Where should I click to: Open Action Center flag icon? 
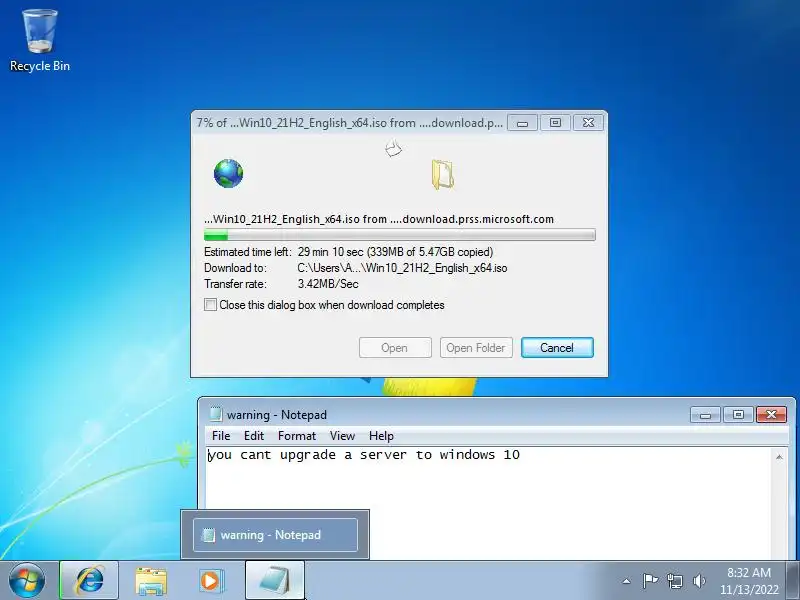coord(650,581)
